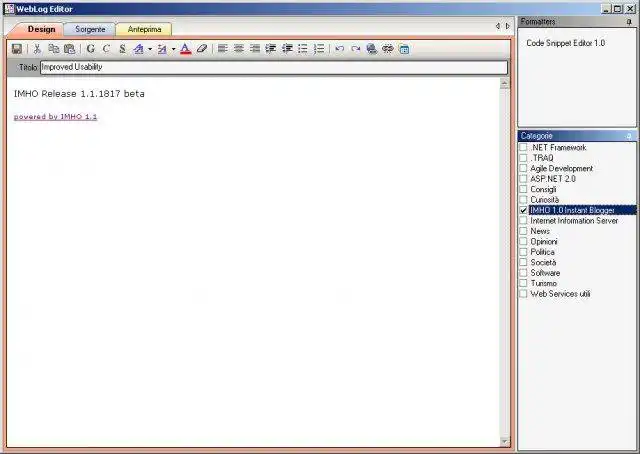Image resolution: width=640 pixels, height=454 pixels.
Task: Click the Copy icon in toolbar
Action: (x=53, y=49)
